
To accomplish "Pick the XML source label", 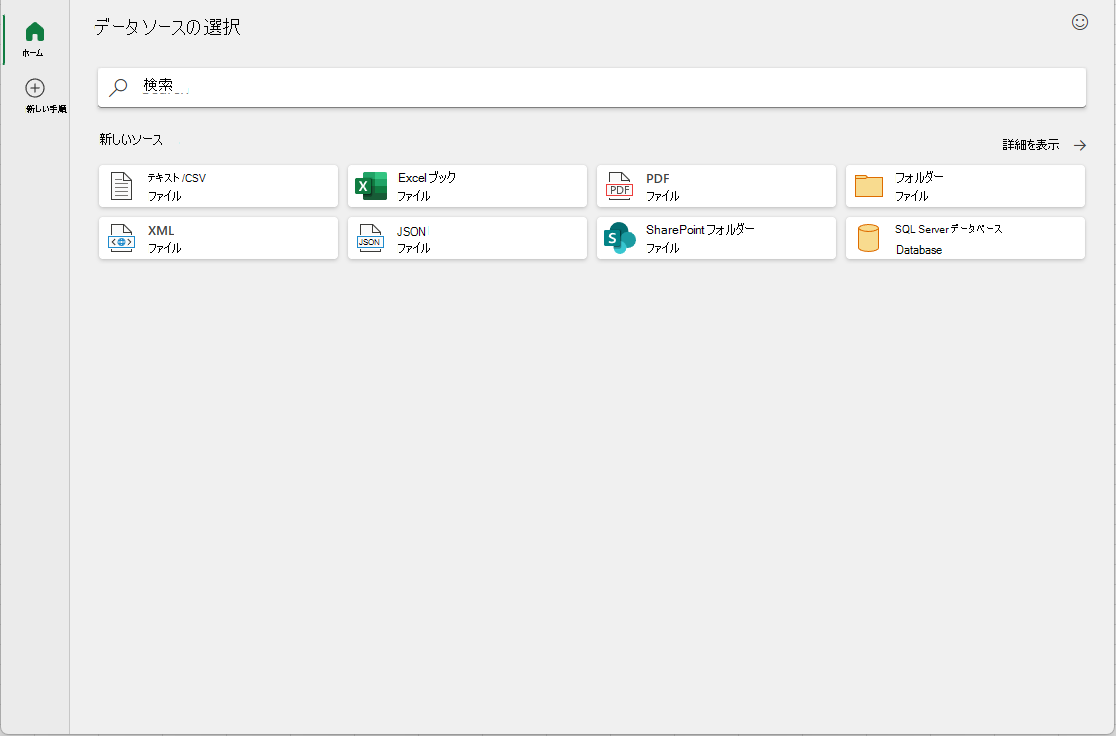I will point(161,231).
